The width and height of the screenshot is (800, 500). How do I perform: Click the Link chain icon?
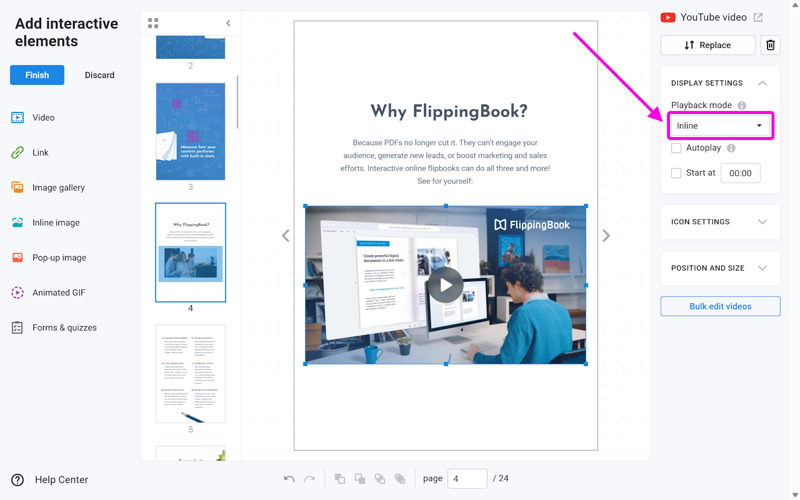pyautogui.click(x=17, y=153)
